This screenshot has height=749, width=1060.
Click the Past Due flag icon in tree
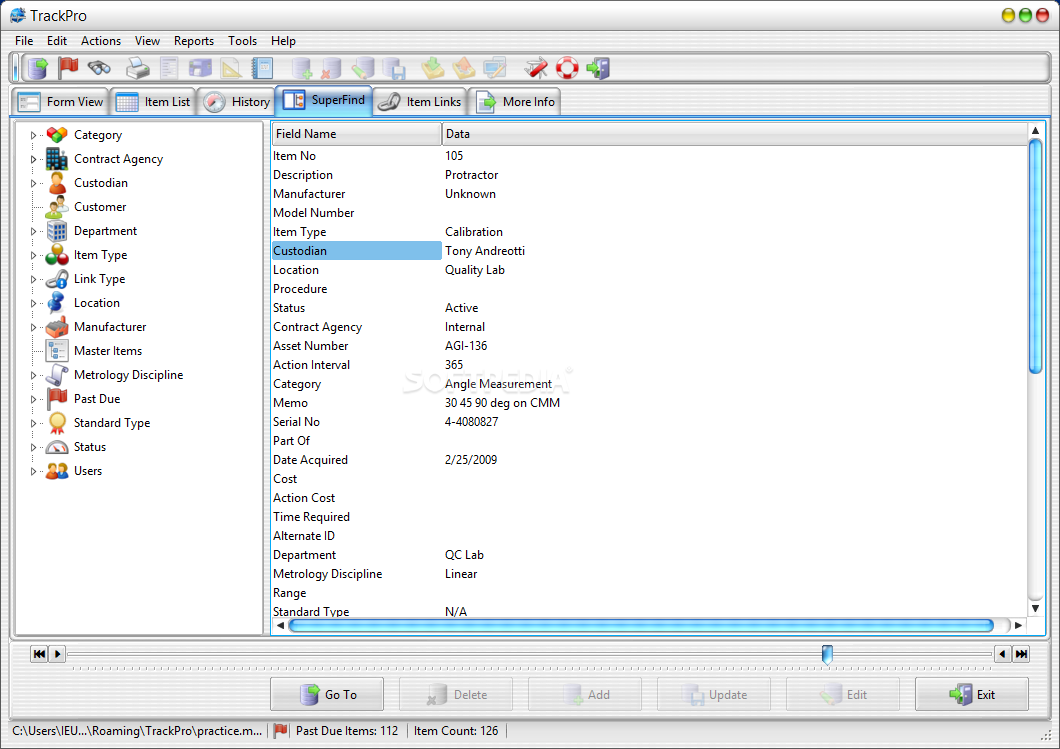click(57, 399)
